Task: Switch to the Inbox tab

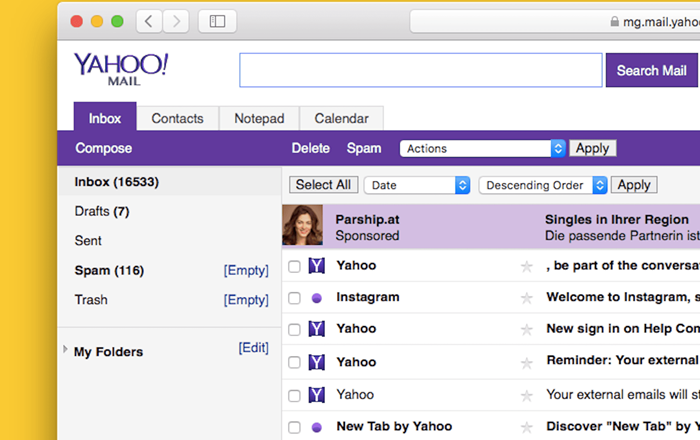Action: pyautogui.click(x=105, y=117)
